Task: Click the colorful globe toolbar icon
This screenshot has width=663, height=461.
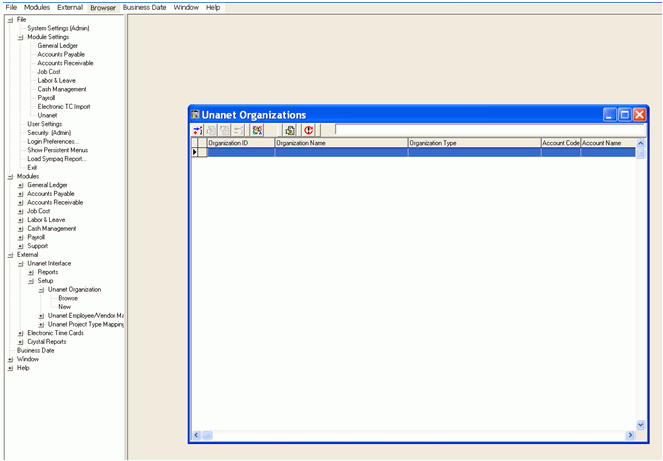Action: [x=257, y=130]
